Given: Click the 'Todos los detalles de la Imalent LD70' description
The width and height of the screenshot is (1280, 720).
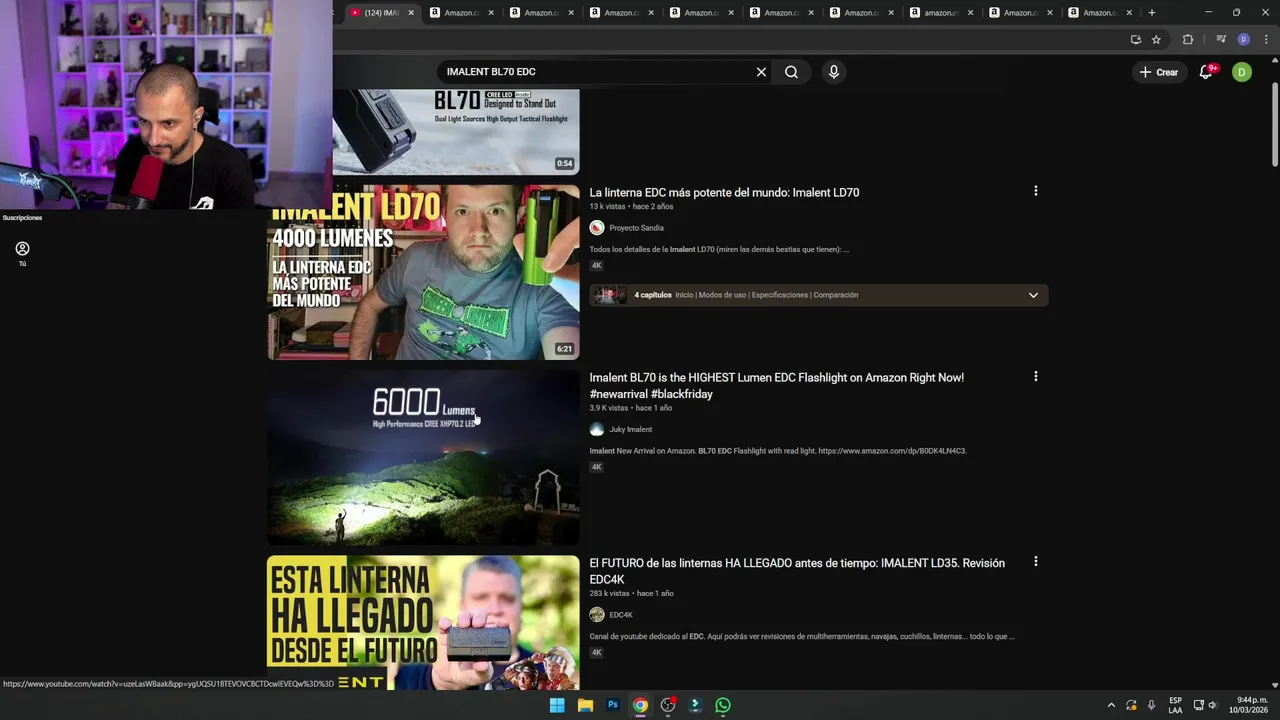Looking at the screenshot, I should [x=719, y=250].
